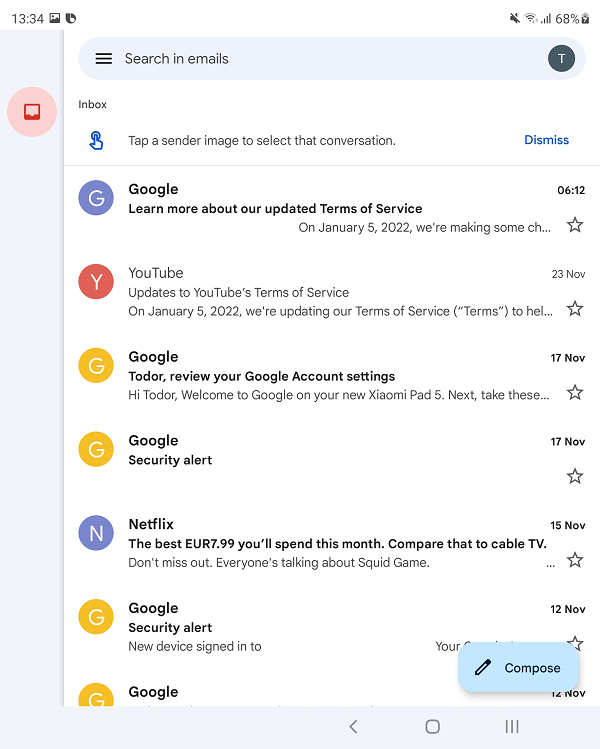Select Google Terms of Service sender avatar
Viewport: 600px width, 749px height.
pyautogui.click(x=96, y=198)
